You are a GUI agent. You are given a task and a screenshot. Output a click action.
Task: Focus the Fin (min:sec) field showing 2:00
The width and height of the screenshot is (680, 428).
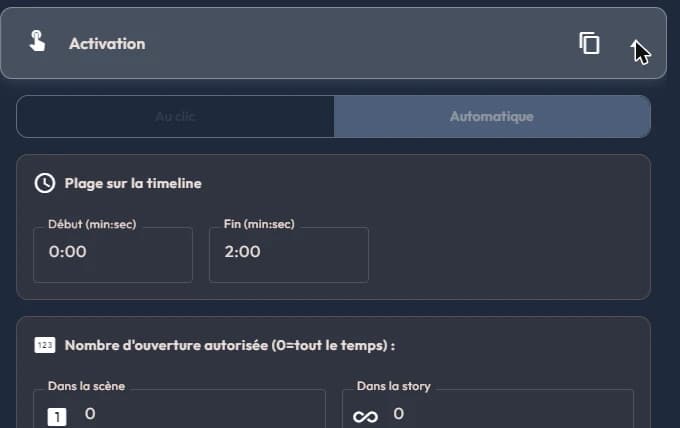[289, 255]
